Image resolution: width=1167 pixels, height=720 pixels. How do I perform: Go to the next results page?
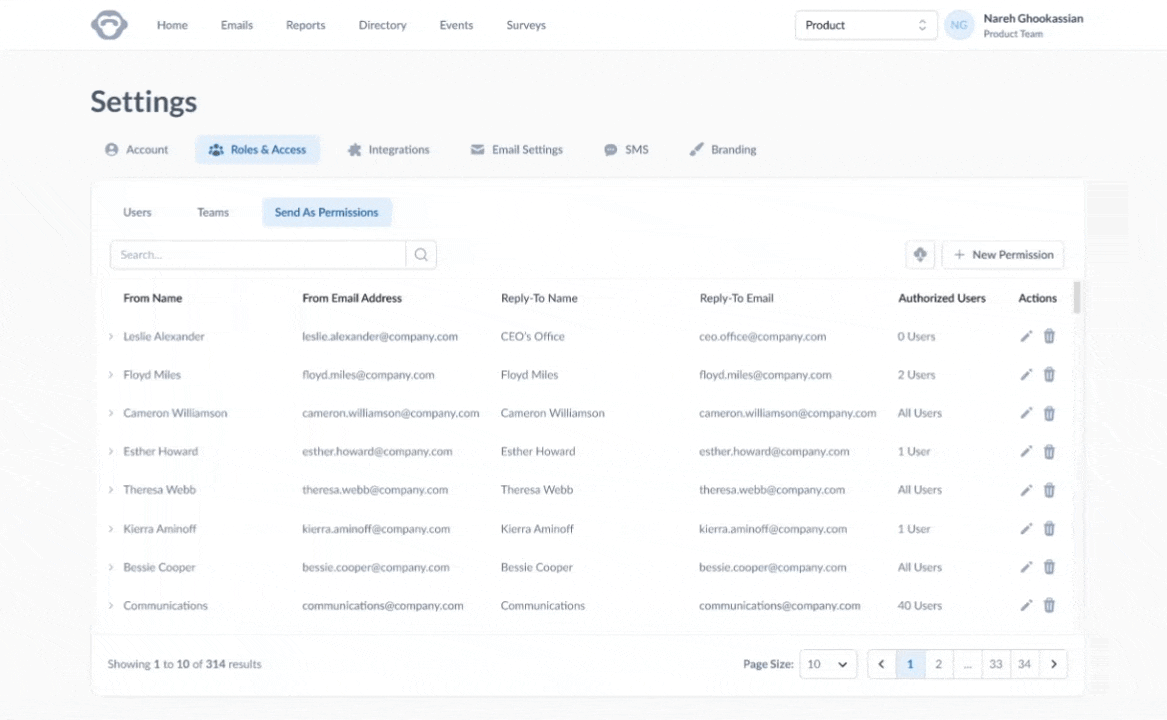pos(1053,664)
